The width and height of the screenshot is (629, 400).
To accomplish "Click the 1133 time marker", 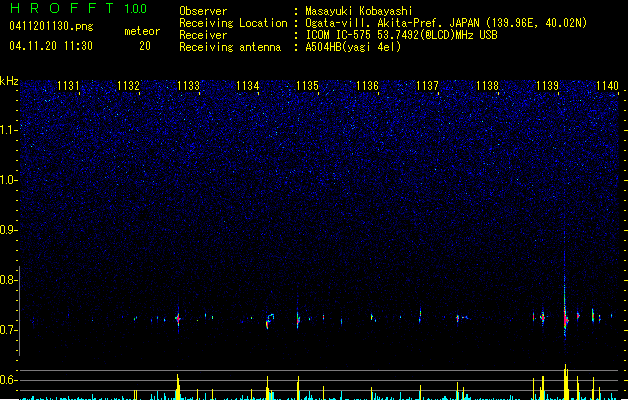I will [188, 86].
